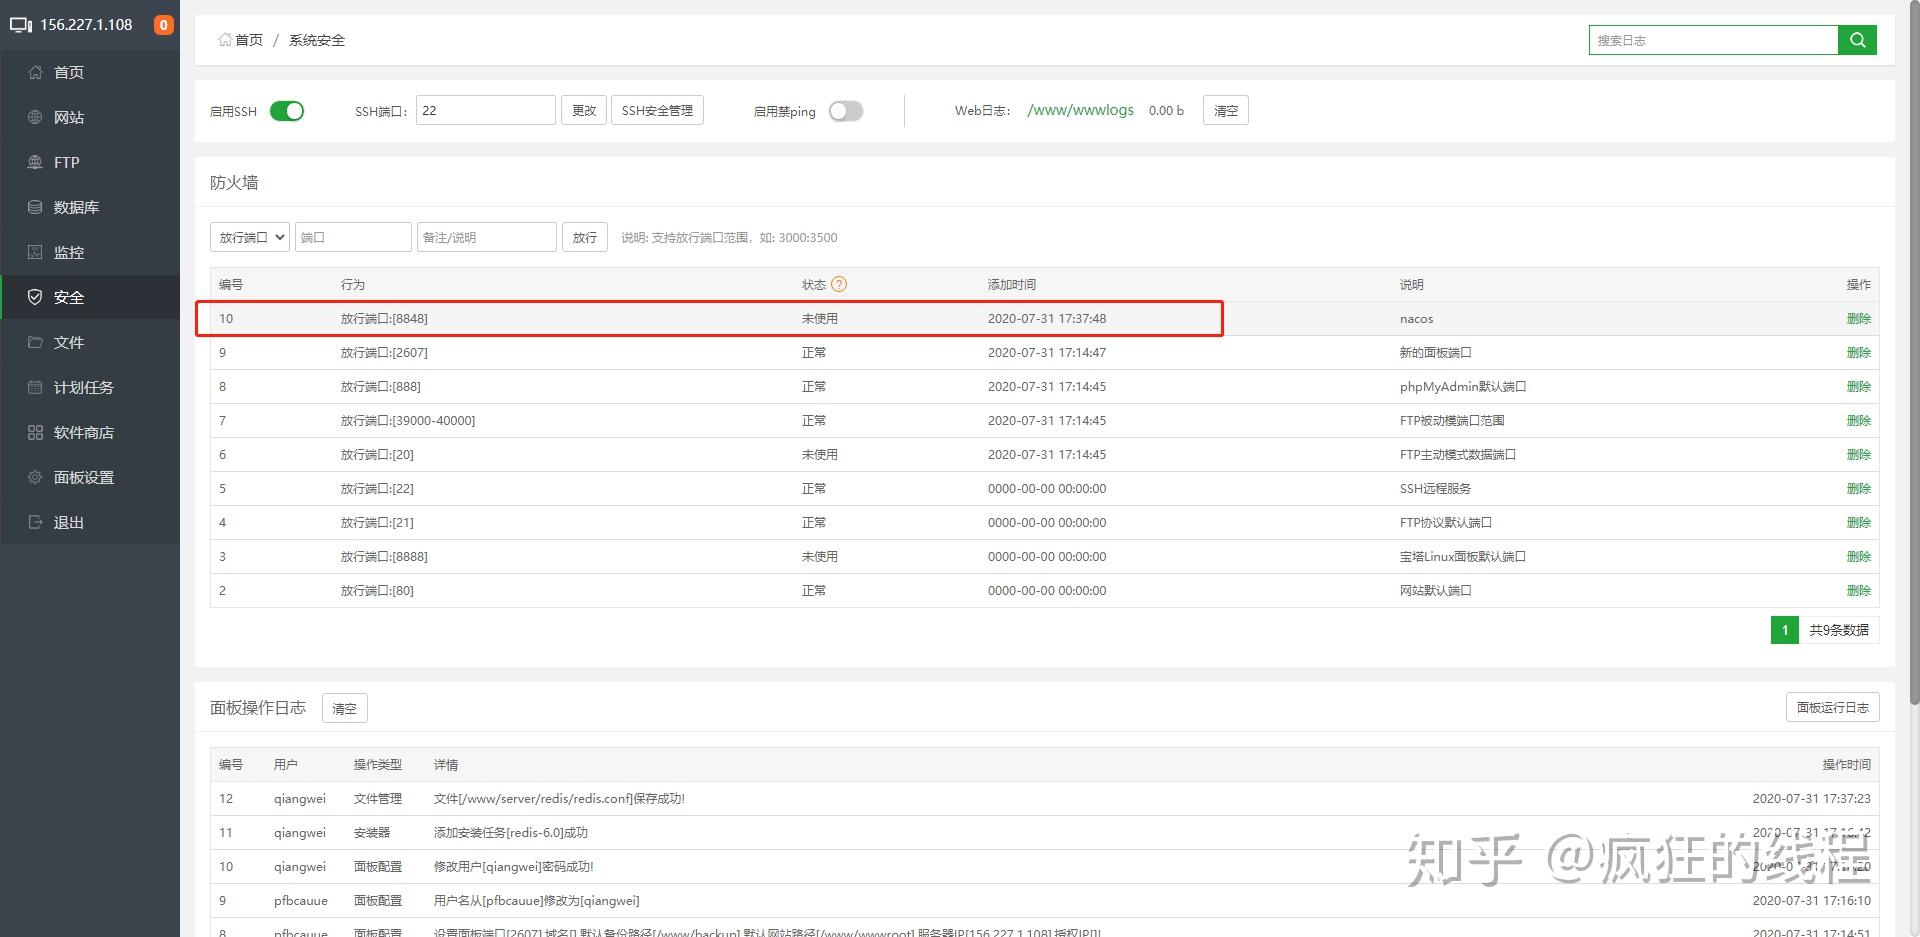The height and width of the screenshot is (937, 1920).
Task: Click the server monitor icon beside IP address
Action: [21, 25]
